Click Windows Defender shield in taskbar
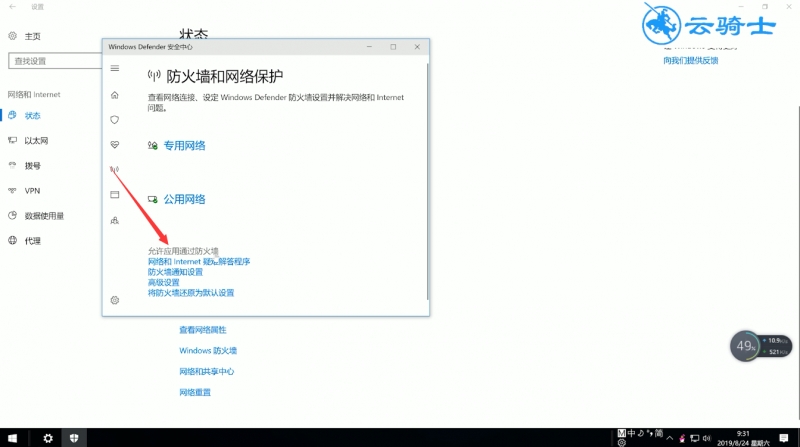 click(x=74, y=438)
